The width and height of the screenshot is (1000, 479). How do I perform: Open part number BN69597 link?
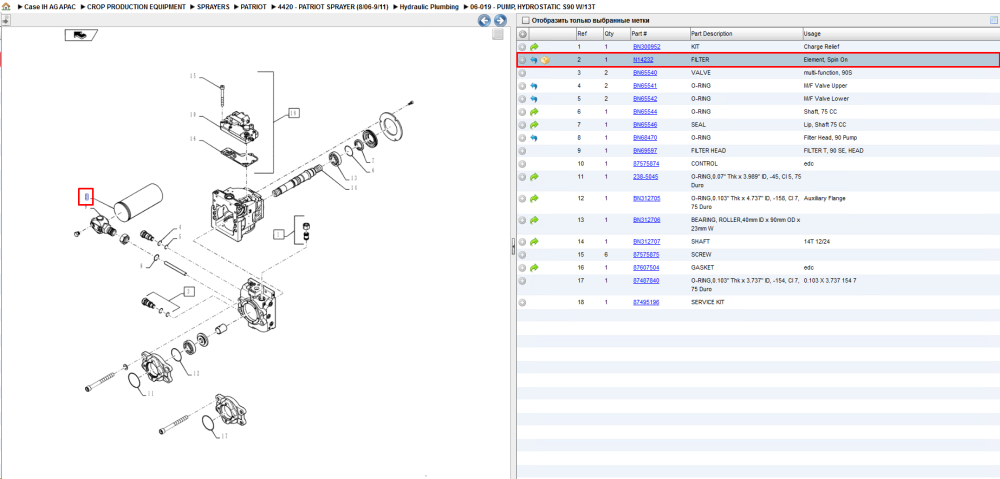645,151
